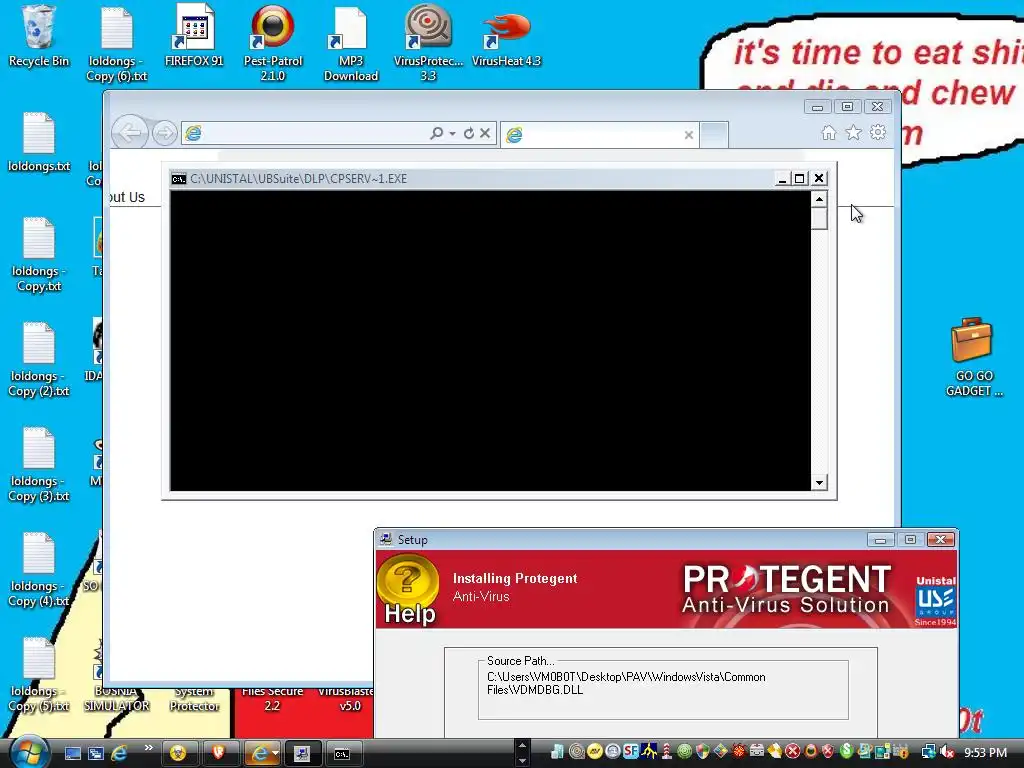Click the console scroll down arrow
Screen dimensions: 1024x768
(x=819, y=483)
